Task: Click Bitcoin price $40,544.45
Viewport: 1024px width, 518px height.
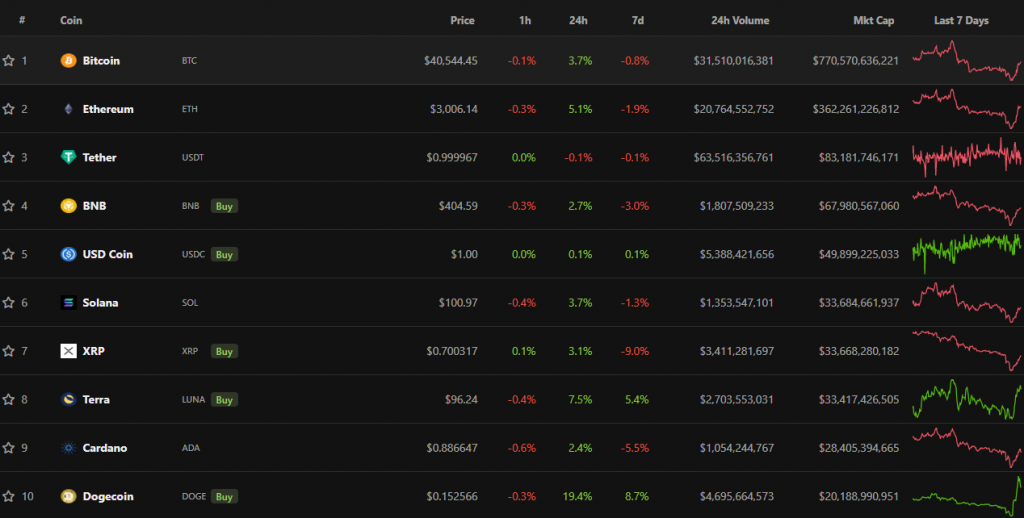Action: pyautogui.click(x=451, y=61)
